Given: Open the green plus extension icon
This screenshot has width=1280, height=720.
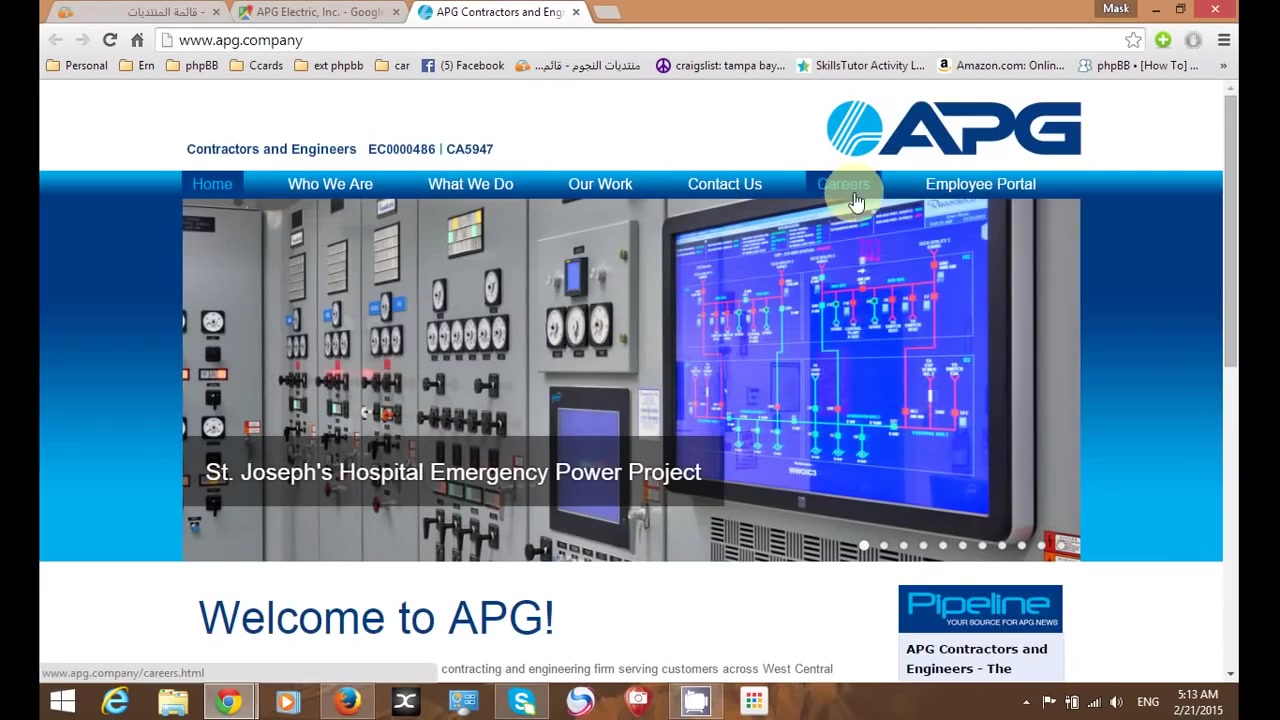Looking at the screenshot, I should tap(1163, 40).
